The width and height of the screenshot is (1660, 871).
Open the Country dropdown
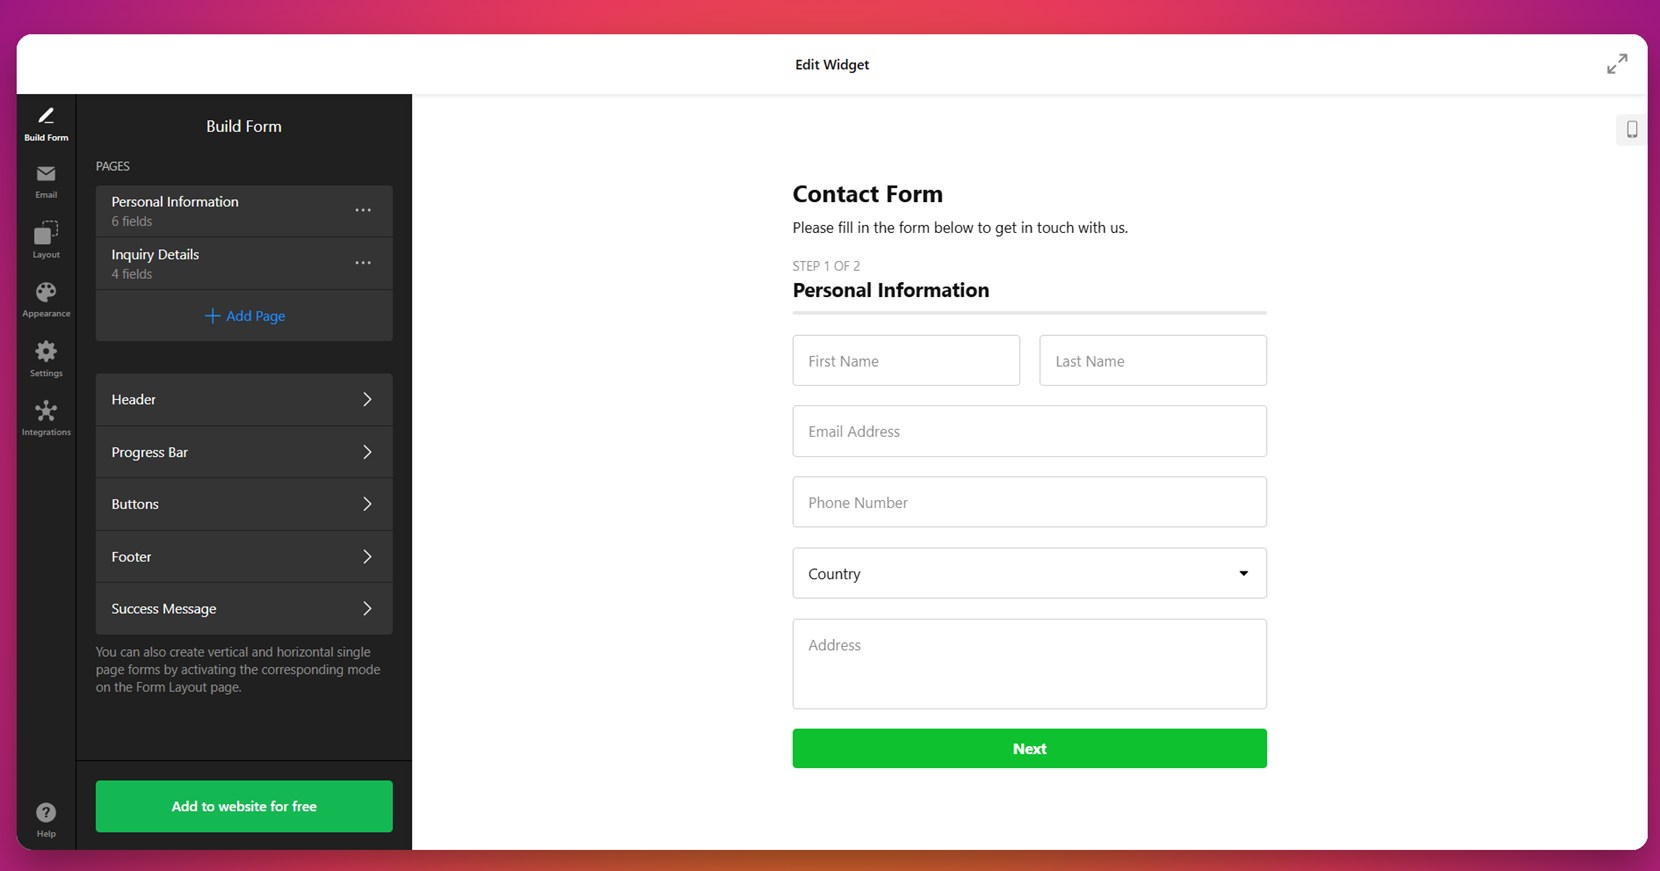(1029, 573)
